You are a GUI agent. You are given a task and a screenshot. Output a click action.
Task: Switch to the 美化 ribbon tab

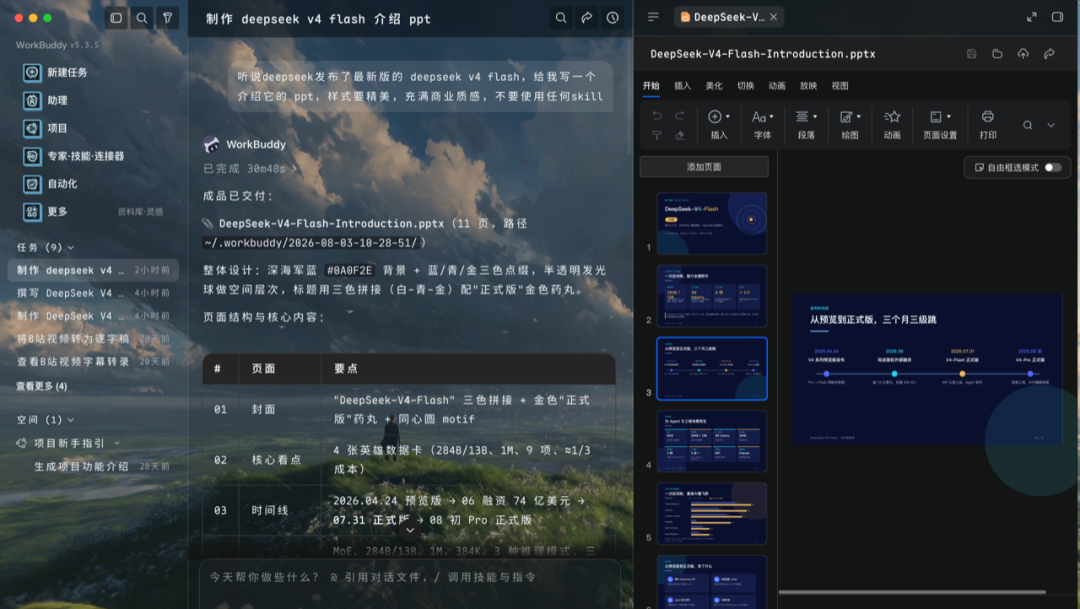coord(714,86)
